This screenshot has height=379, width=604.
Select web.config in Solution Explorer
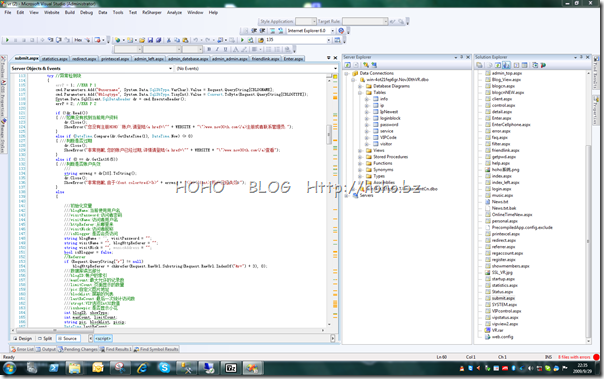tap(502, 337)
